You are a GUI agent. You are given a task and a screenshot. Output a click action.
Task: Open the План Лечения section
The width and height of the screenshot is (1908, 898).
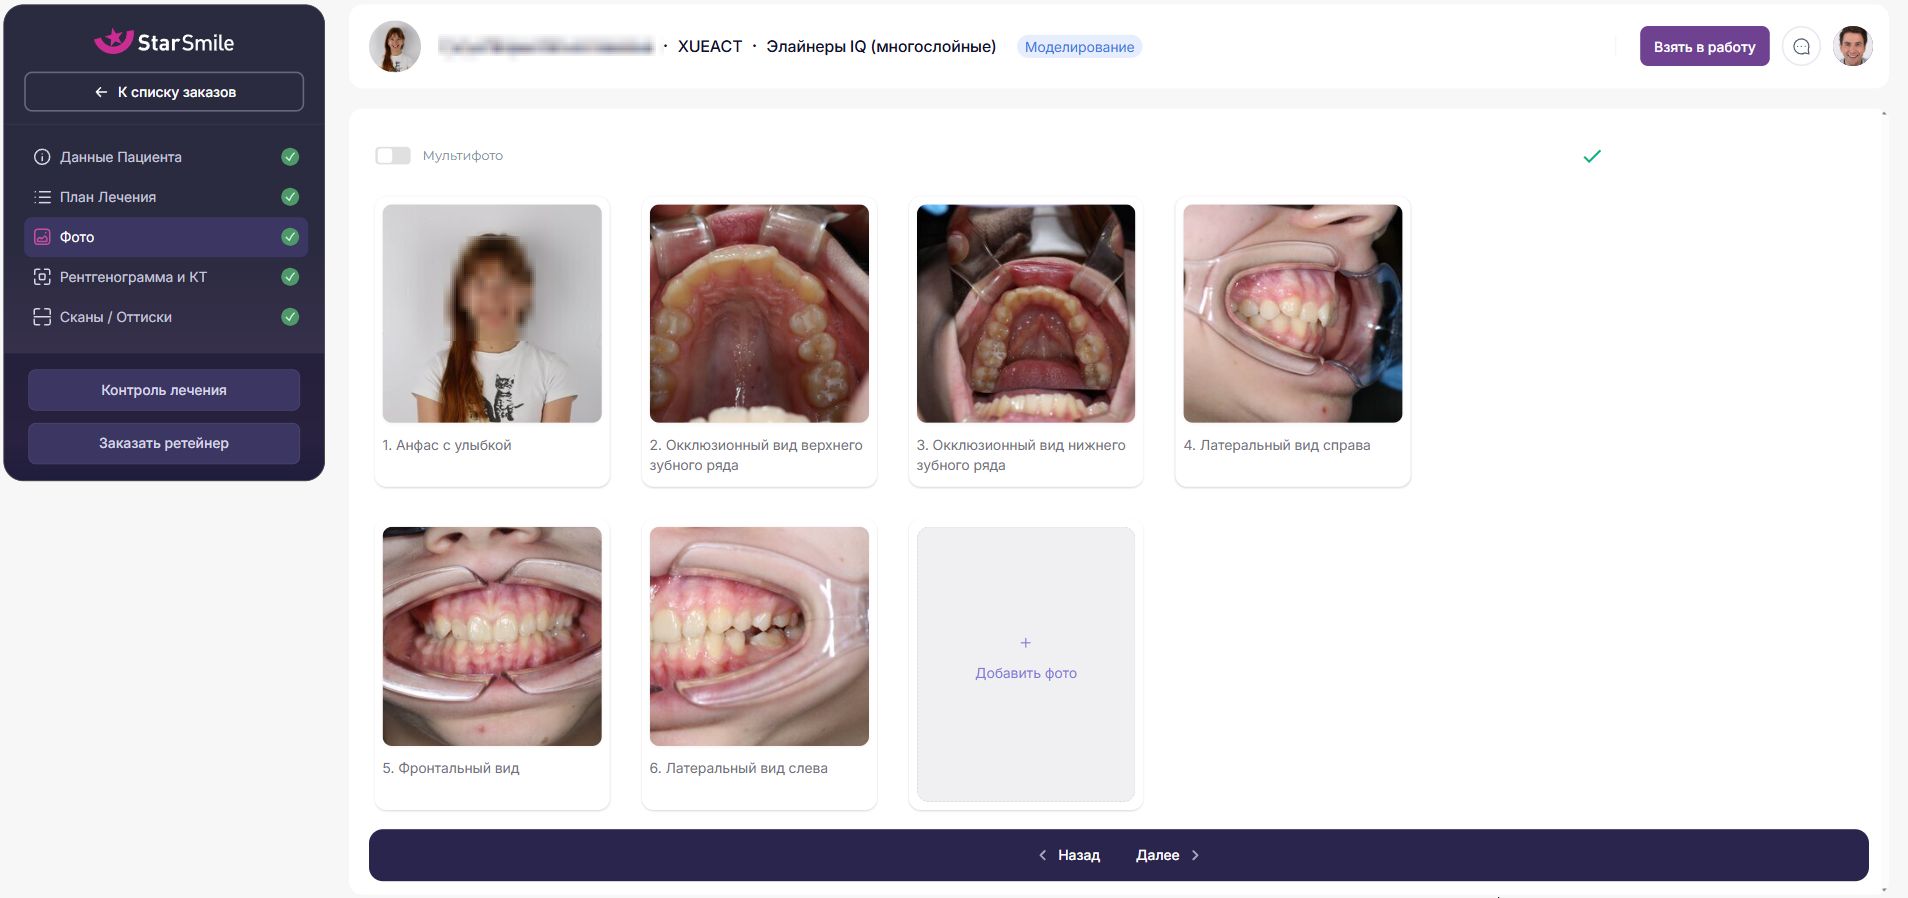pos(166,197)
